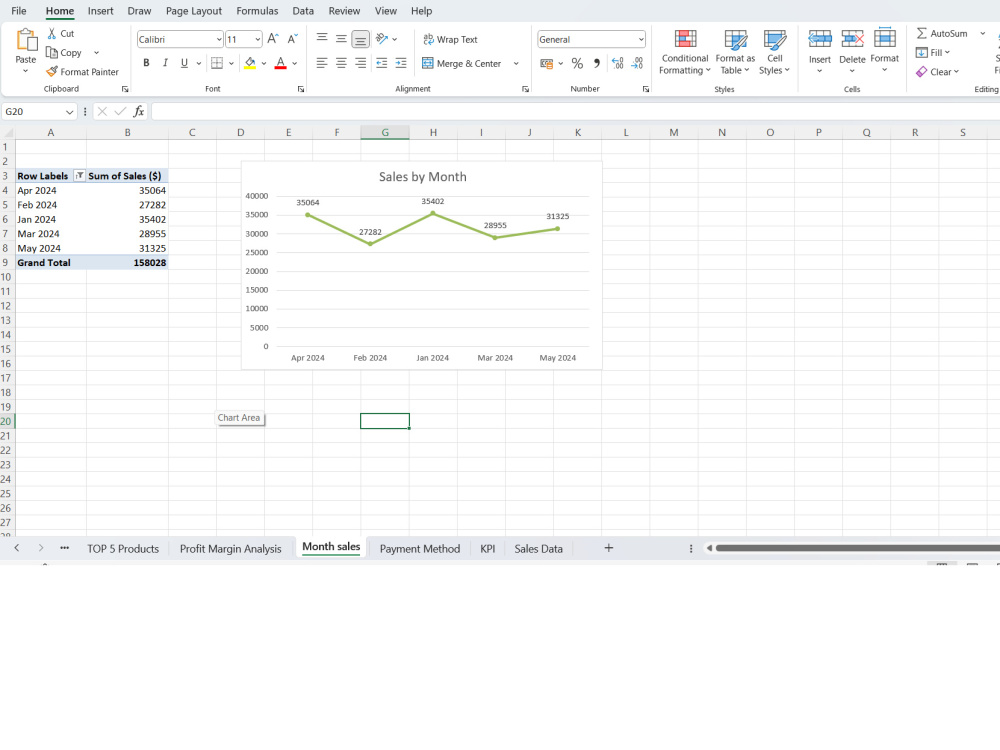This screenshot has width=1000, height=750.
Task: Open Conditional Formatting menu
Action: pos(685,52)
